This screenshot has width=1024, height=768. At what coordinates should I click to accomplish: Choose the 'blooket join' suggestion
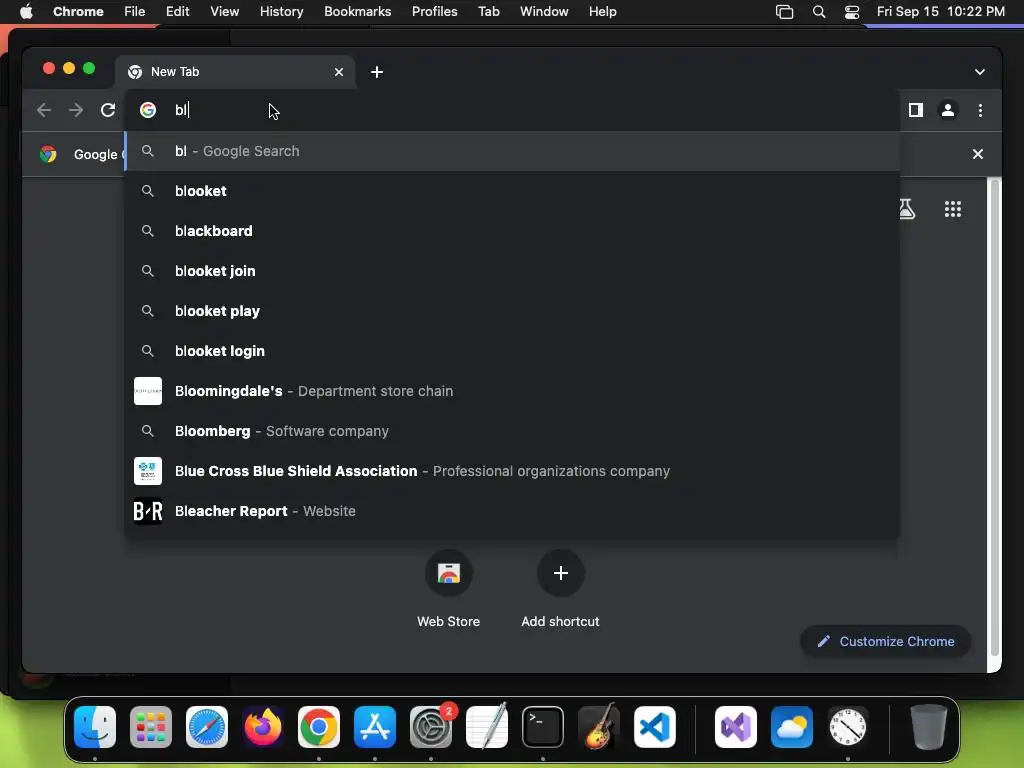(x=513, y=271)
